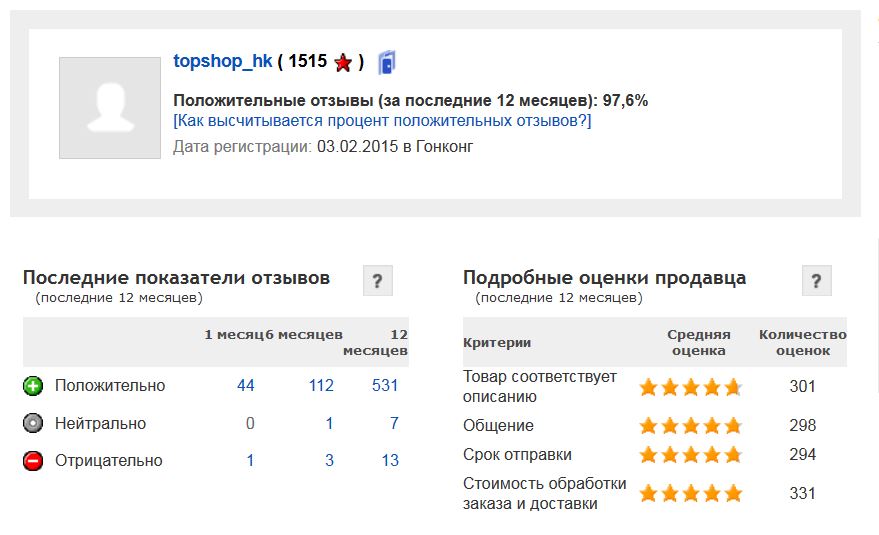Click the green positive feedback icon

[x=33, y=386]
